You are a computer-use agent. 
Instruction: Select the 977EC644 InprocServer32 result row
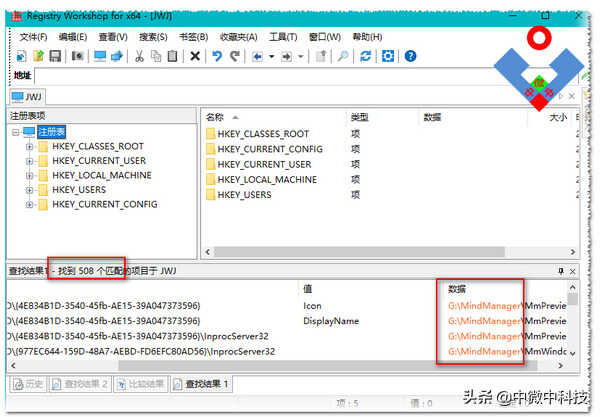pos(287,352)
